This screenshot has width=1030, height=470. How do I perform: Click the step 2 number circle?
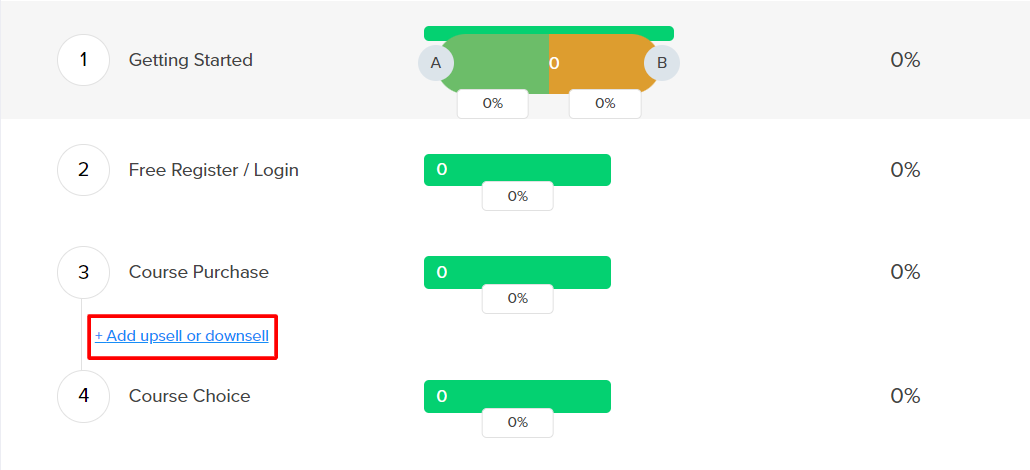83,170
